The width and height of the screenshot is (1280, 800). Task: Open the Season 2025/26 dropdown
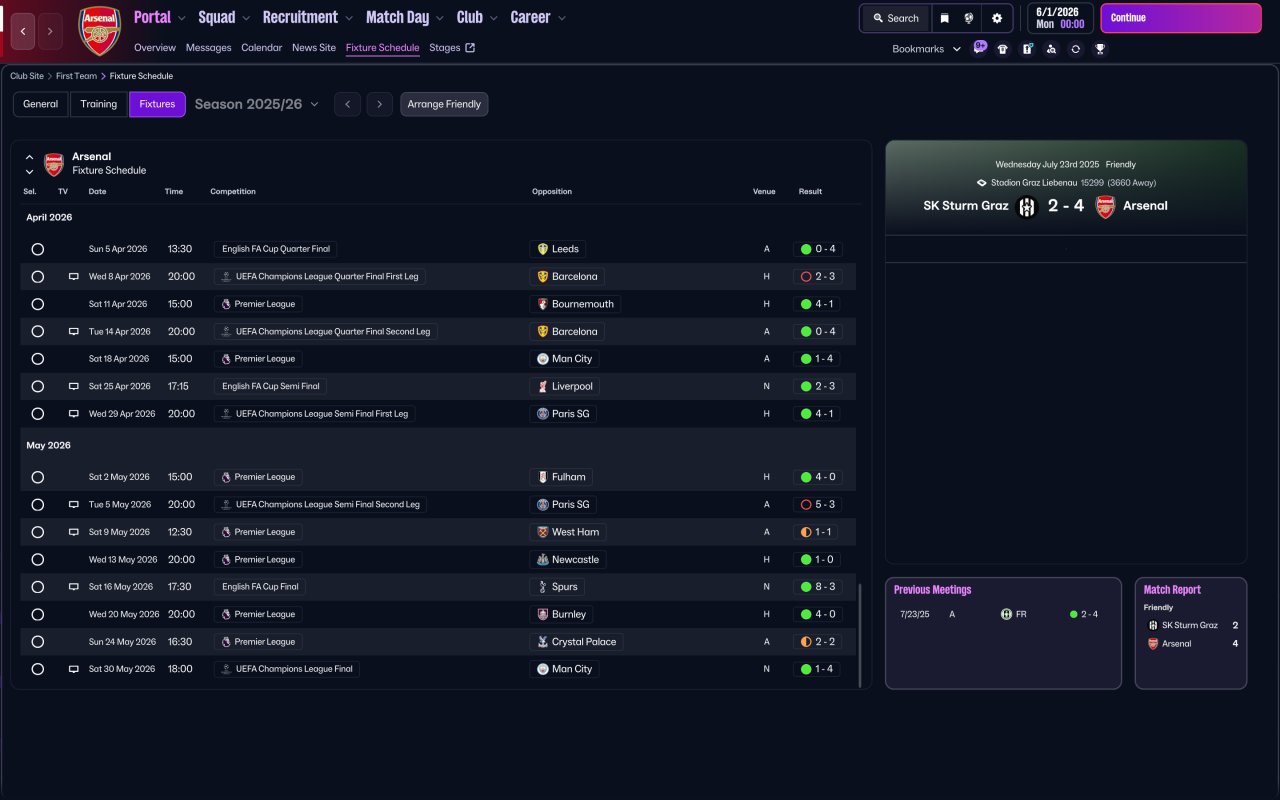(x=257, y=104)
